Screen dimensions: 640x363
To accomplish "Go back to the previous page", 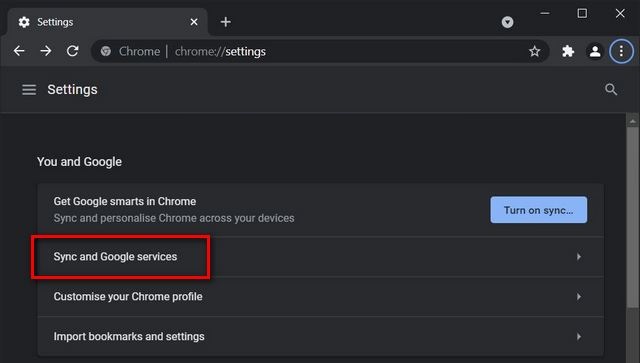I will (x=19, y=51).
